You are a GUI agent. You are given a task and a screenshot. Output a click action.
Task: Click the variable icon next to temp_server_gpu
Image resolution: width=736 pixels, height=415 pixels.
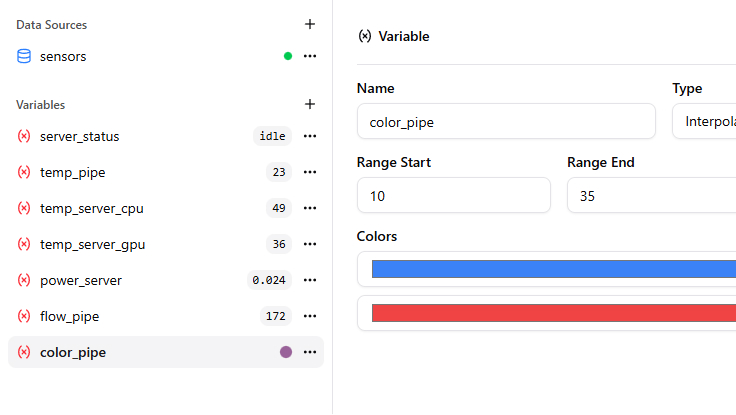click(24, 244)
